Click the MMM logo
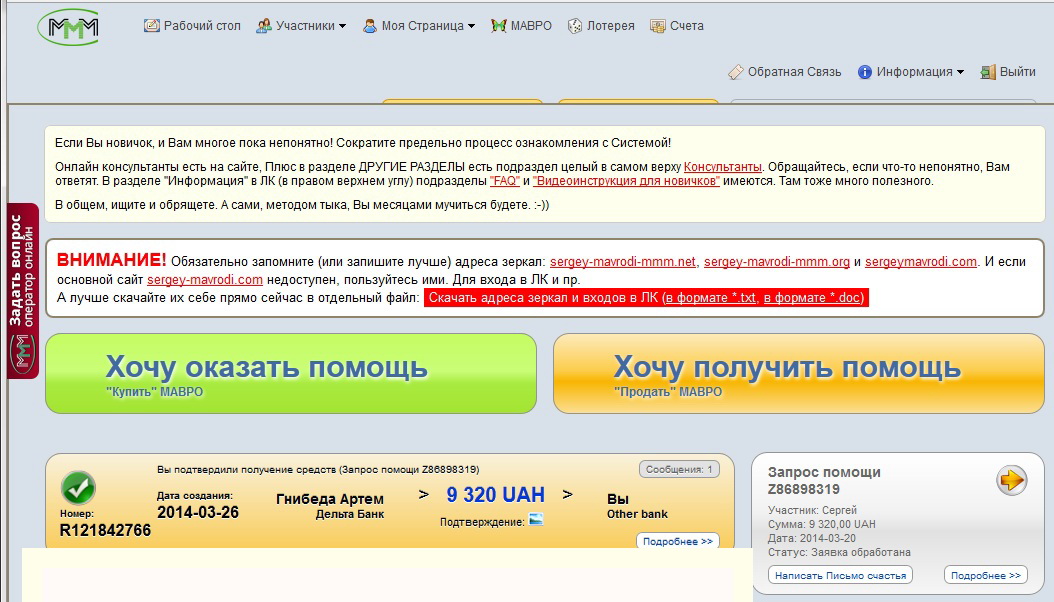 point(69,28)
